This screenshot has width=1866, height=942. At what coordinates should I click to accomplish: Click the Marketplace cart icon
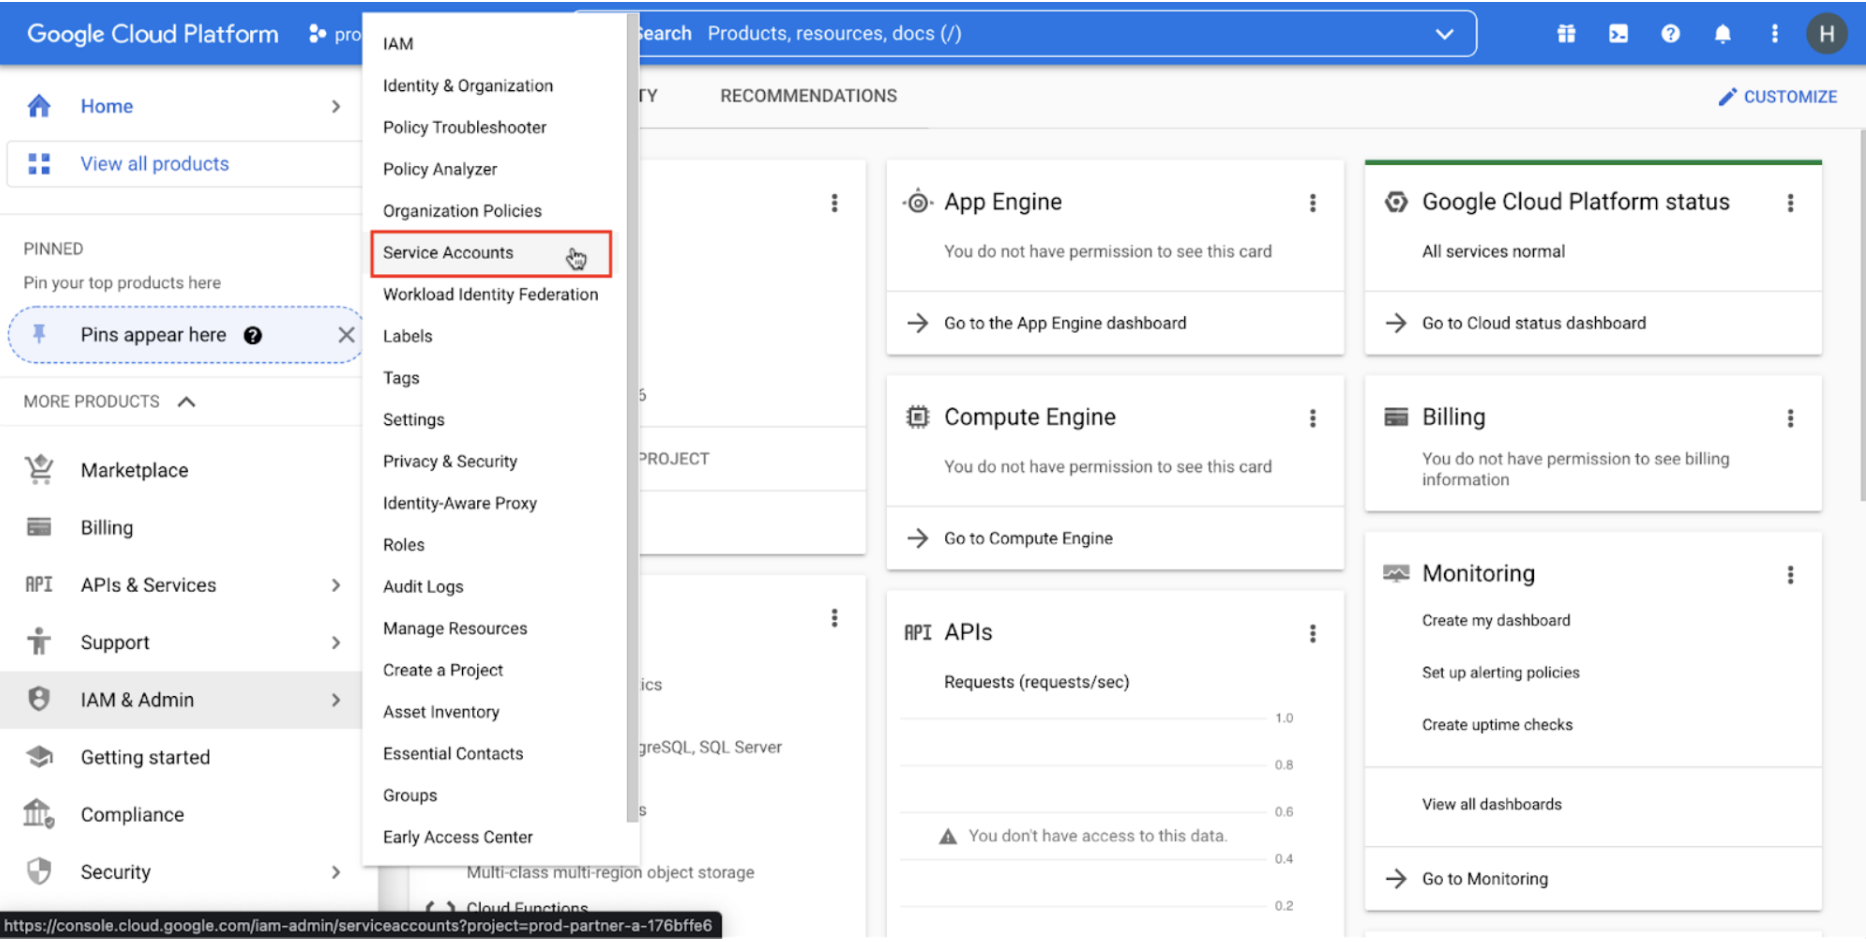pos(39,470)
